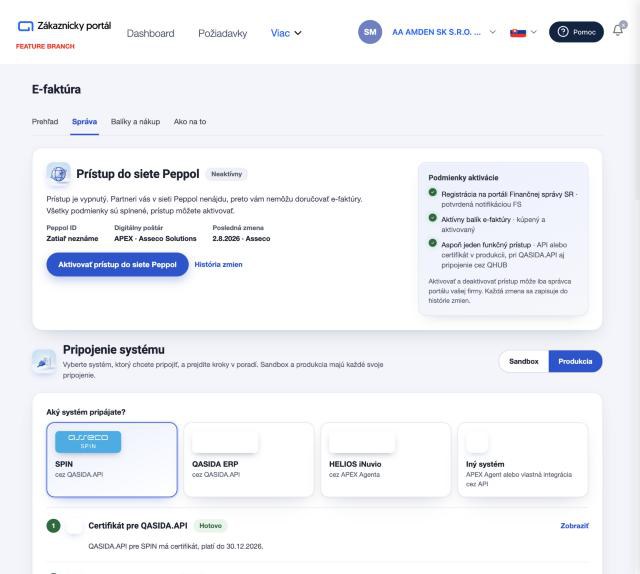Screen dimensions: 640x574
Task: Select the Iný systém card
Action: pos(523,460)
